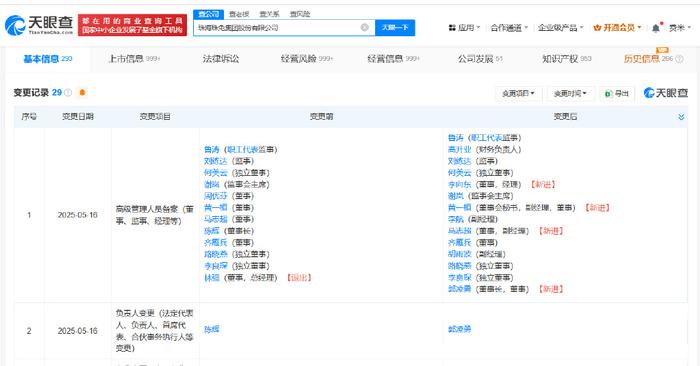Click the red promotional banner beside logo
The height and width of the screenshot is (366, 700).
tap(132, 25)
